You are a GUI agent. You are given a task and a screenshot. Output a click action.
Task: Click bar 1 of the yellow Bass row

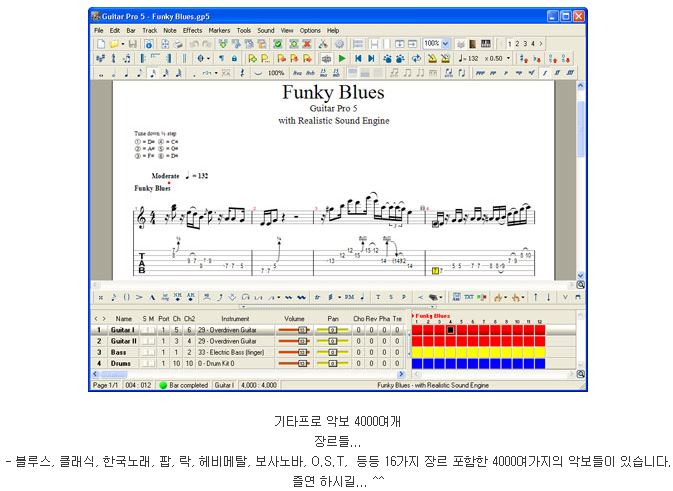[417, 352]
